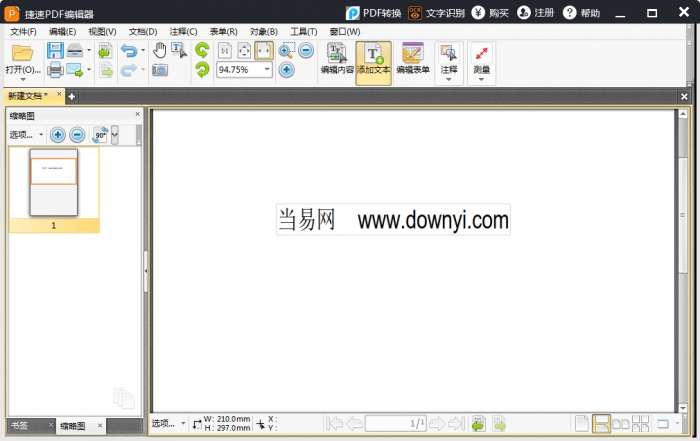Screen dimensions: 700x441
Task: Select the Hand tool
Action: (160, 50)
